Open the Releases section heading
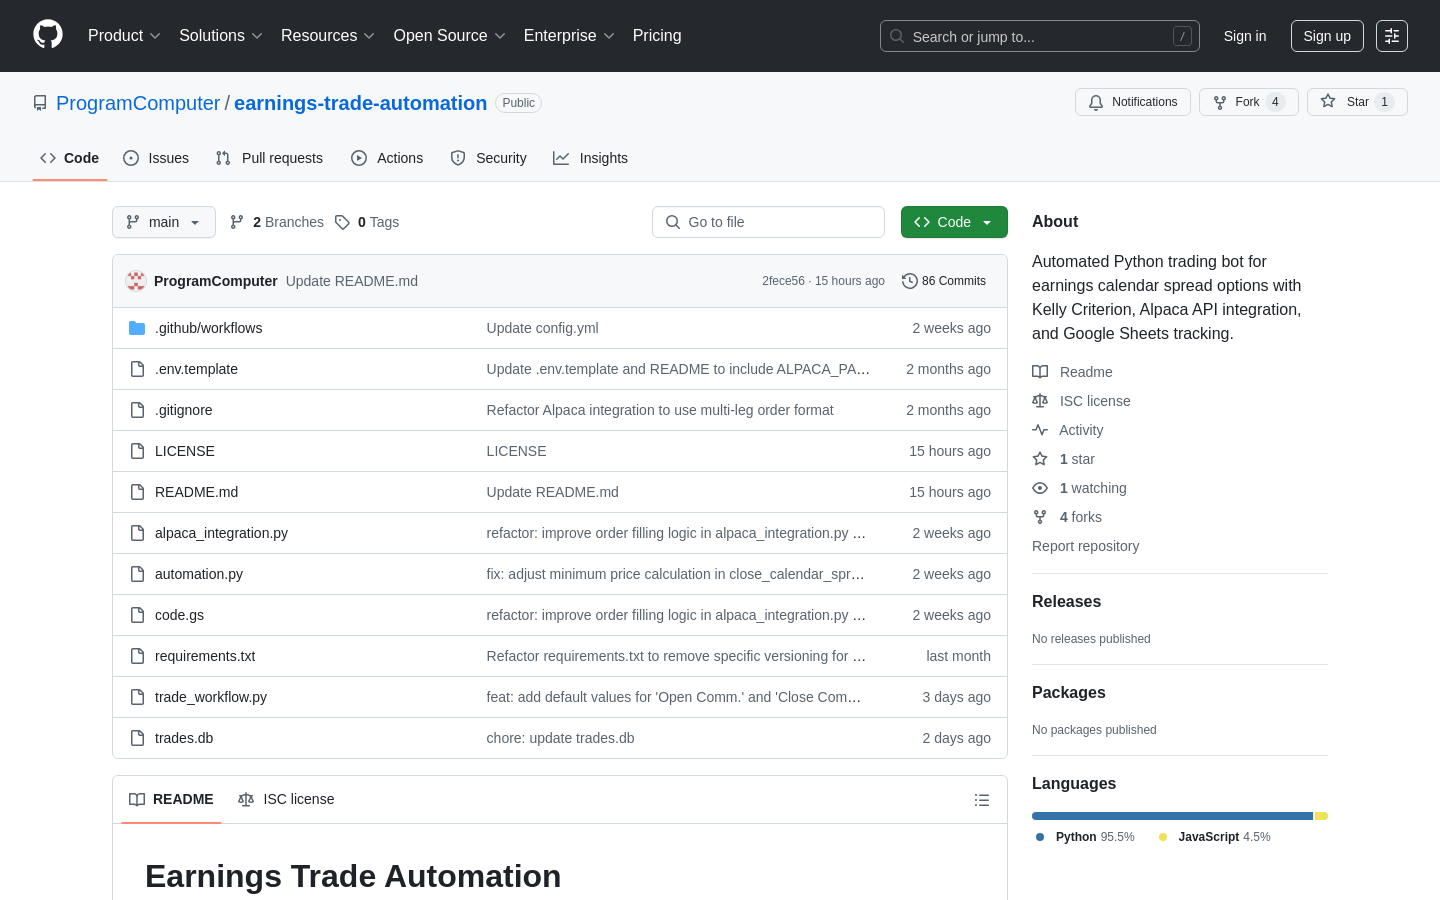 tap(1066, 602)
